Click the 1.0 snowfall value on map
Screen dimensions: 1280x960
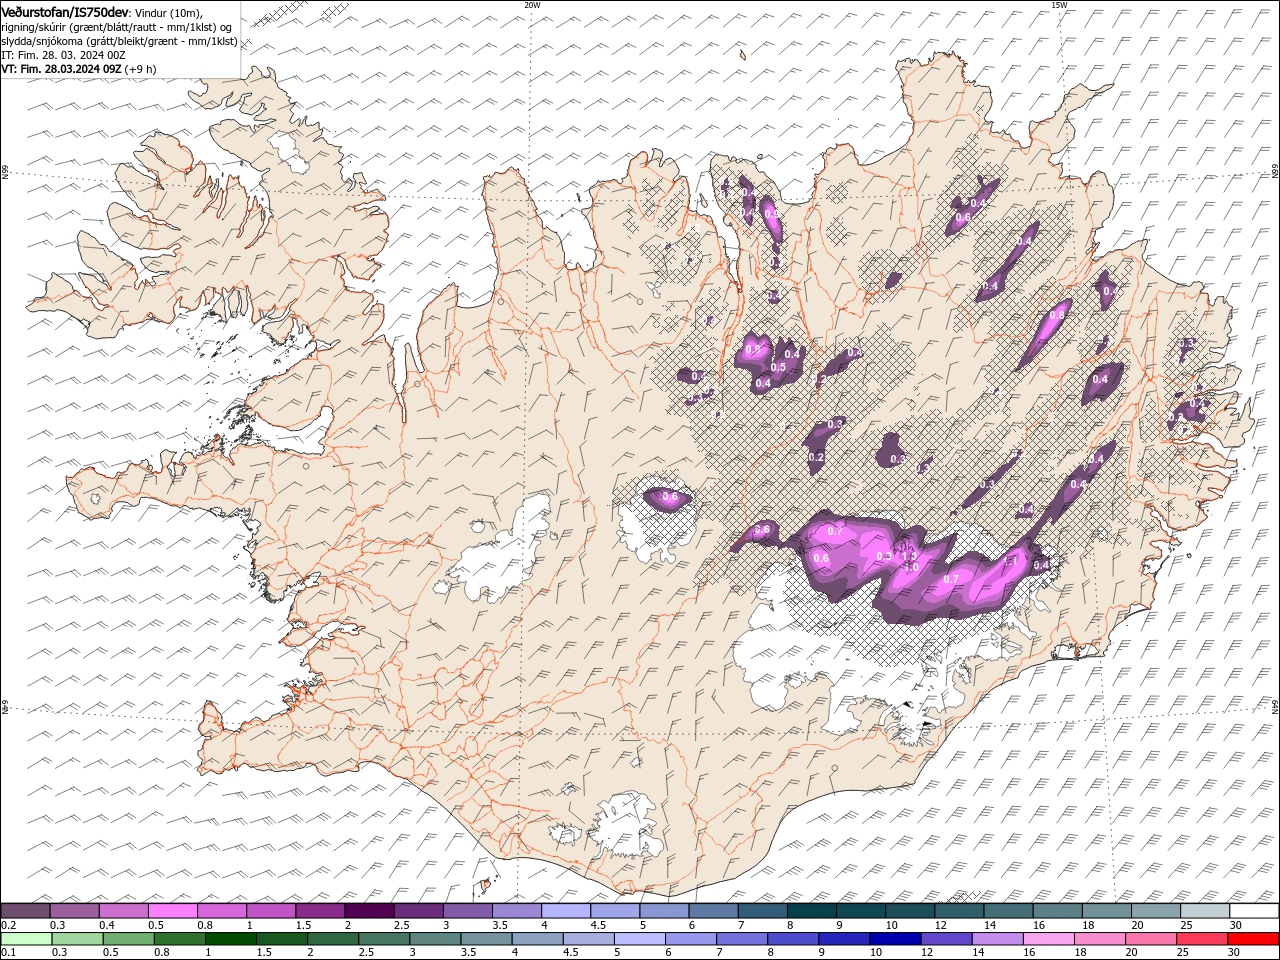click(x=911, y=567)
